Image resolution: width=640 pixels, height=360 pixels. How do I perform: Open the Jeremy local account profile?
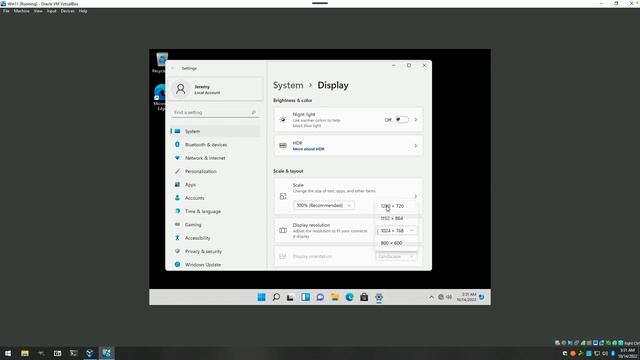(216, 89)
